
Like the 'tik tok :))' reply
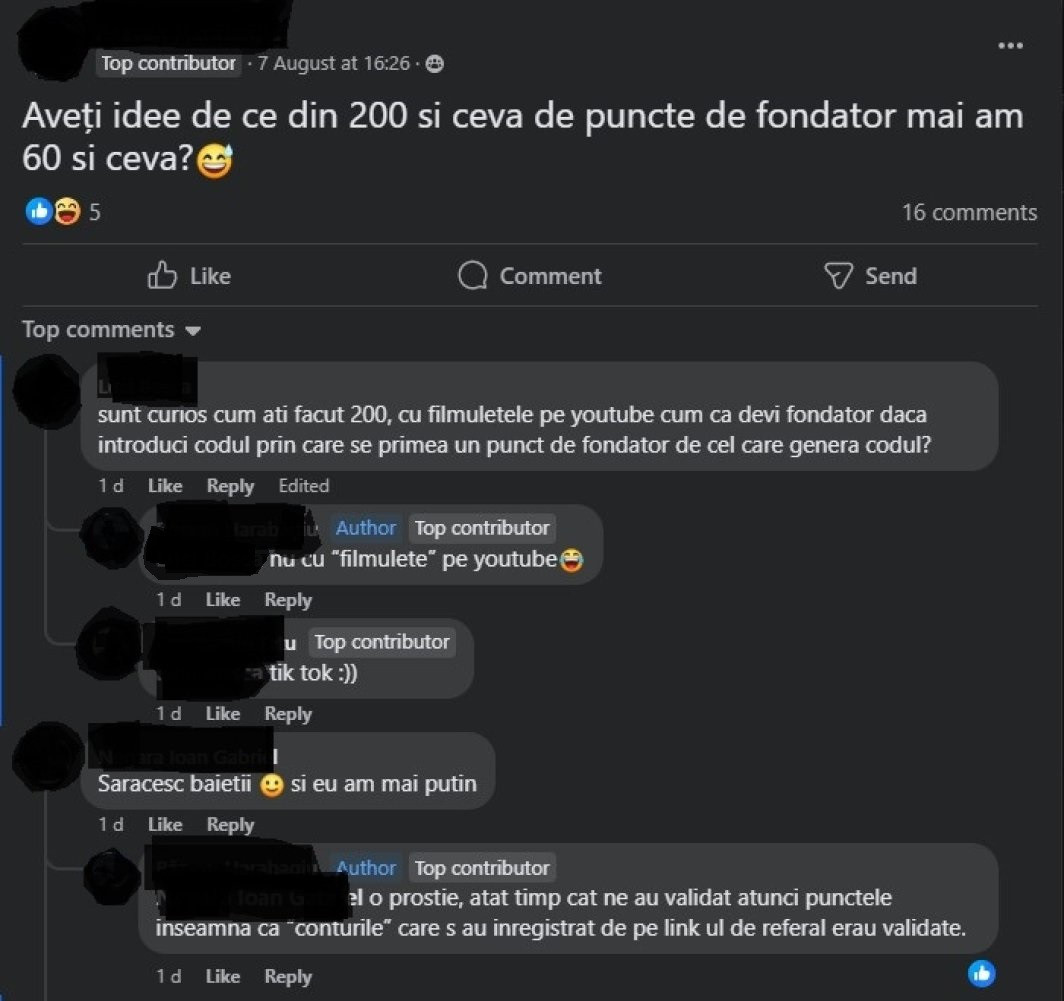click(x=223, y=714)
